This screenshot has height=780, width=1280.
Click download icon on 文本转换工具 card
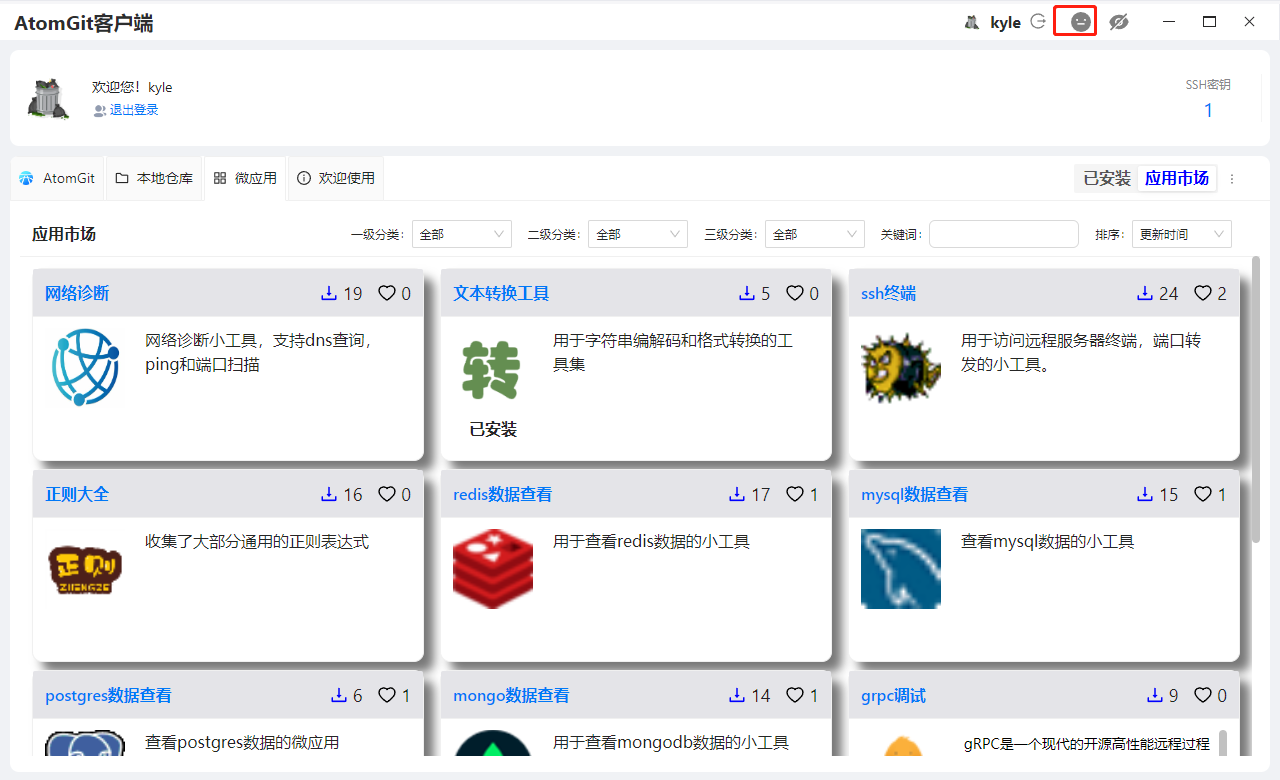click(746, 293)
